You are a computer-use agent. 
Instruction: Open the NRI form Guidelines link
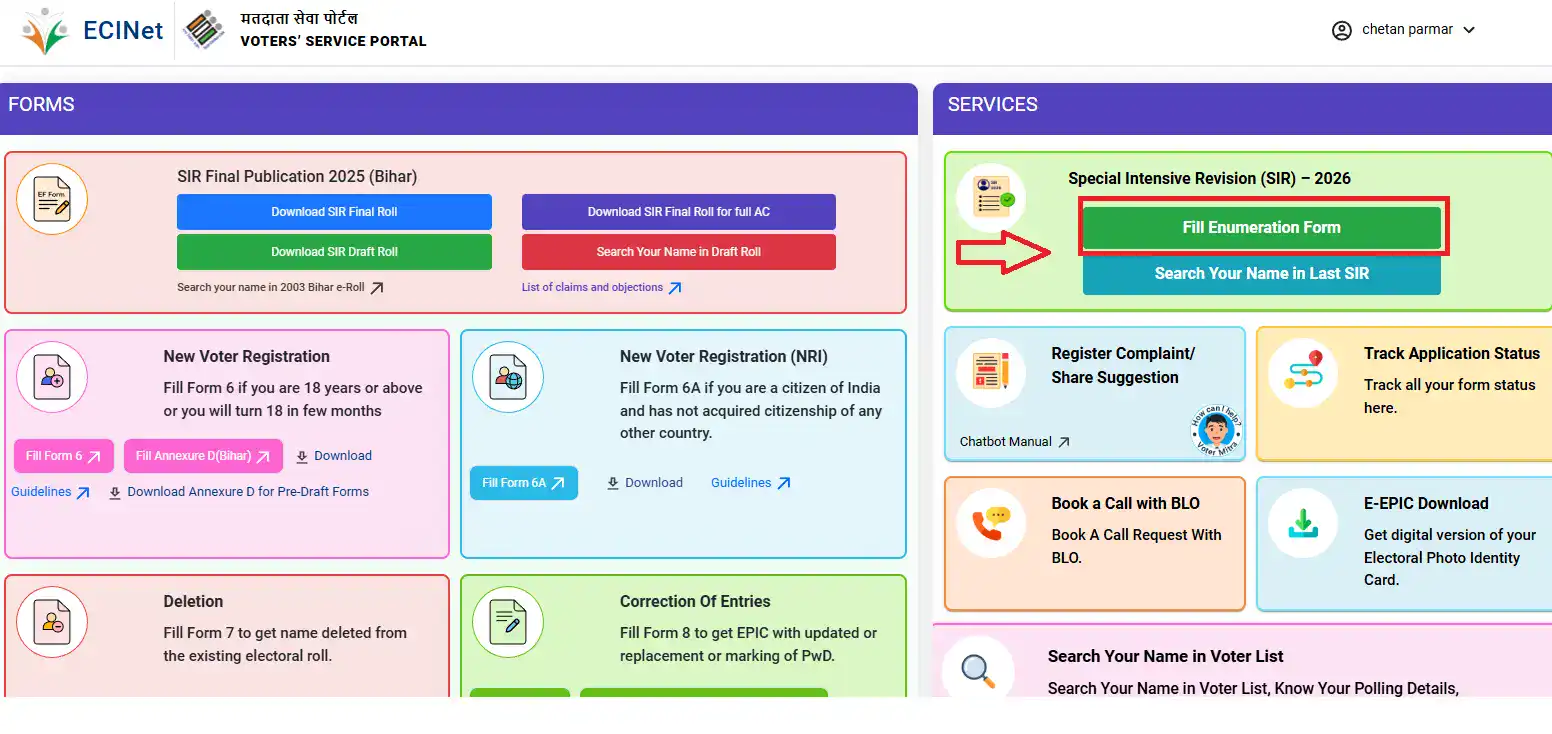[x=750, y=483]
